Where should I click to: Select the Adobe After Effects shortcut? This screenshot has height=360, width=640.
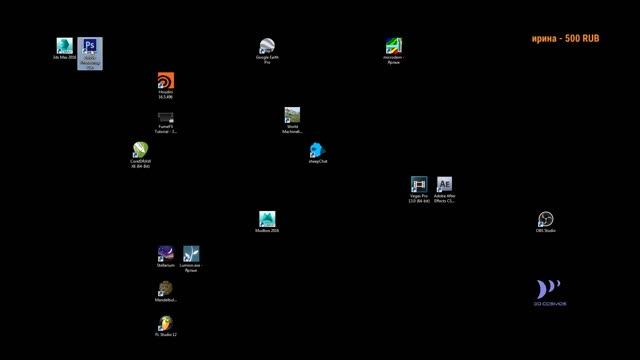tap(444, 190)
